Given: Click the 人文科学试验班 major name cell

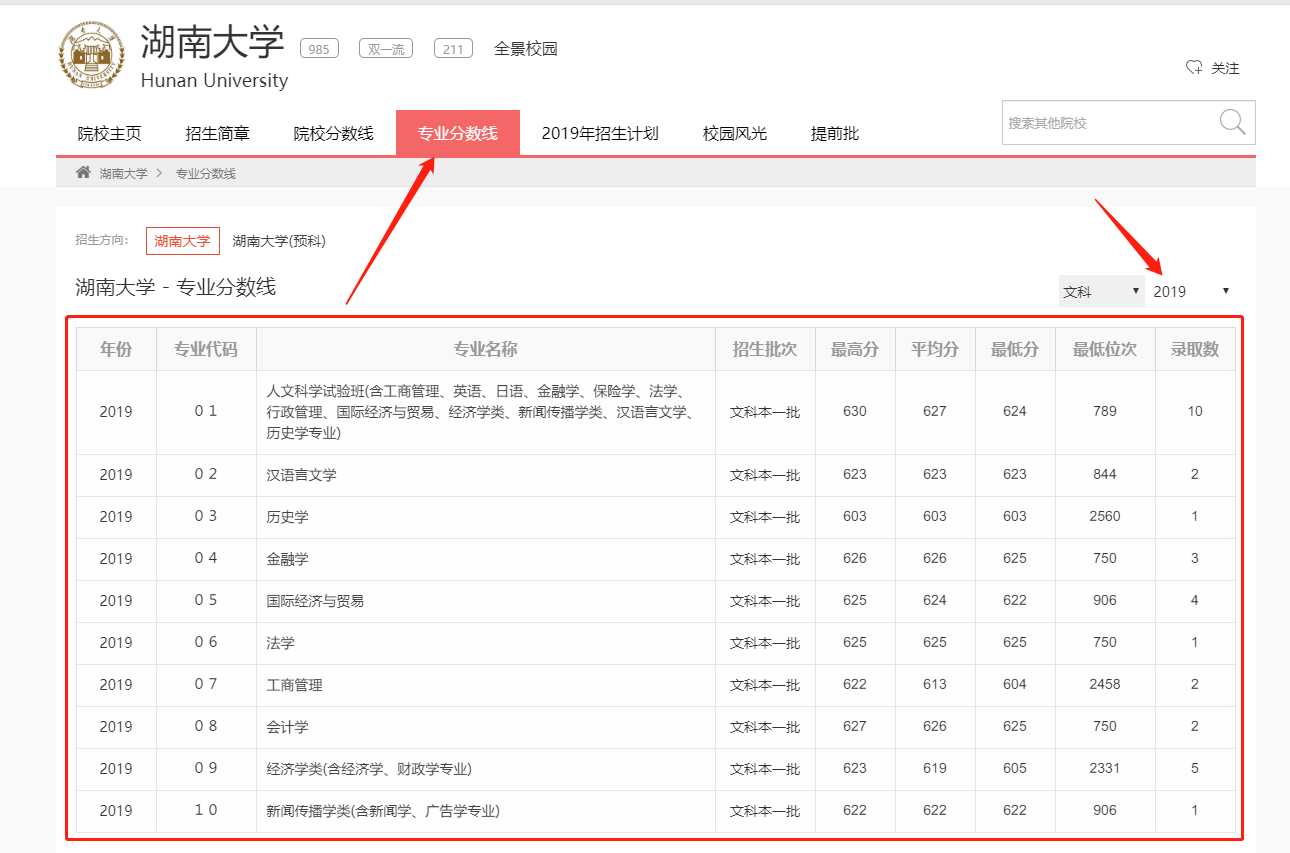Looking at the screenshot, I should [x=486, y=412].
